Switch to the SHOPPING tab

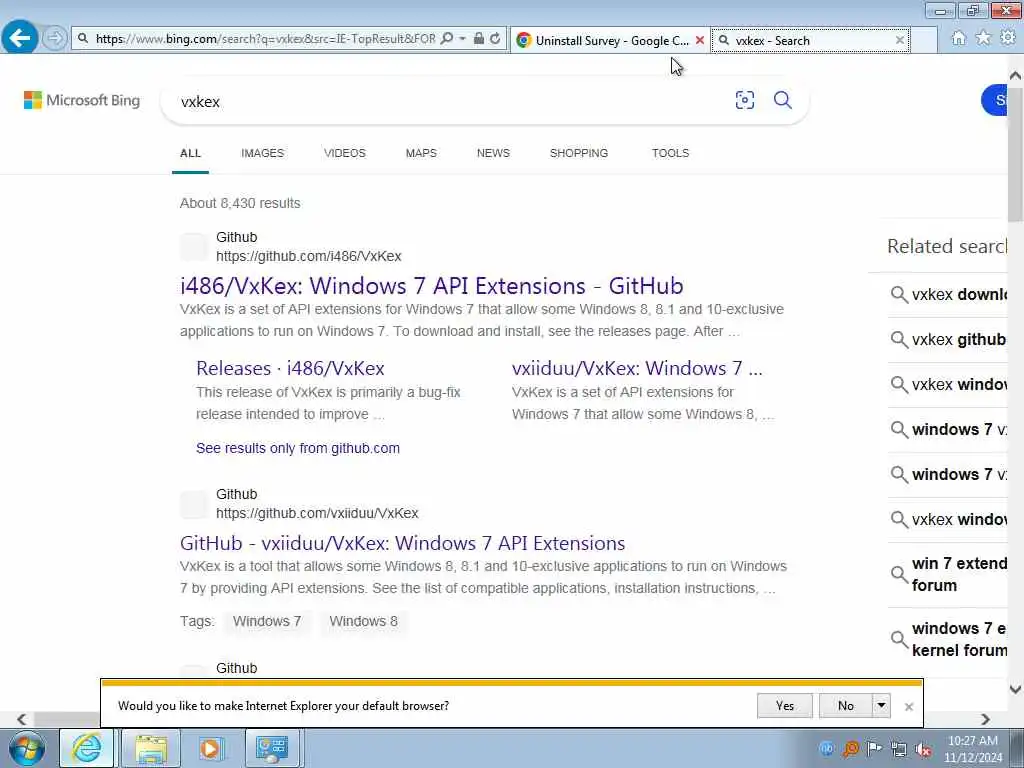click(x=579, y=153)
